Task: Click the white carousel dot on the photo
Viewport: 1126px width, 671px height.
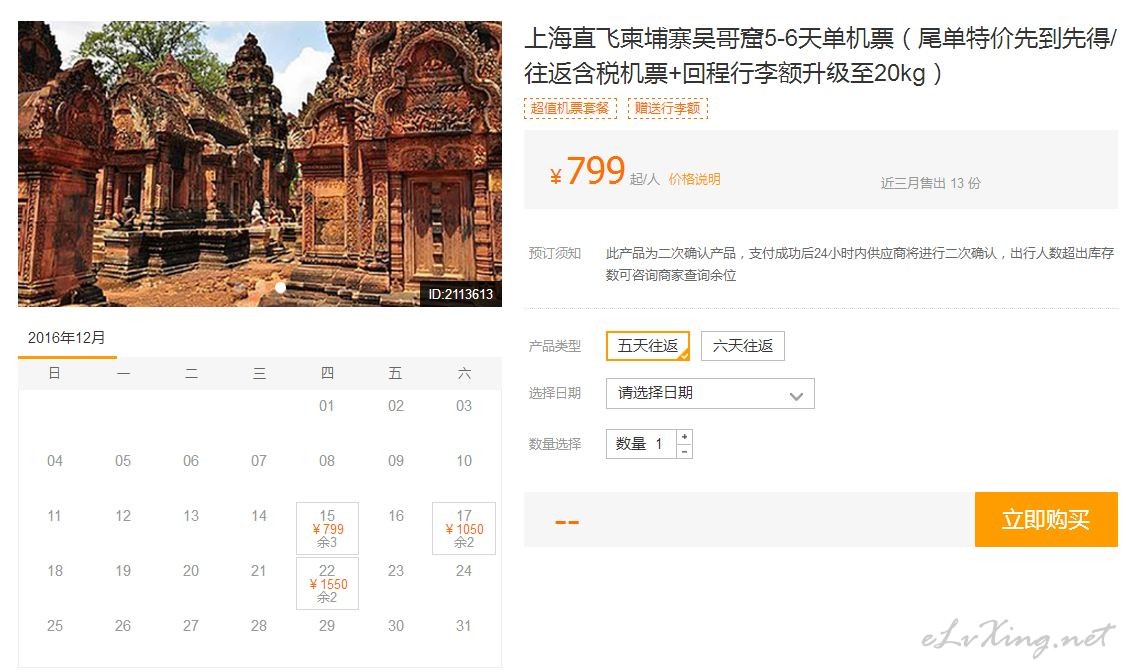Action: click(x=280, y=287)
